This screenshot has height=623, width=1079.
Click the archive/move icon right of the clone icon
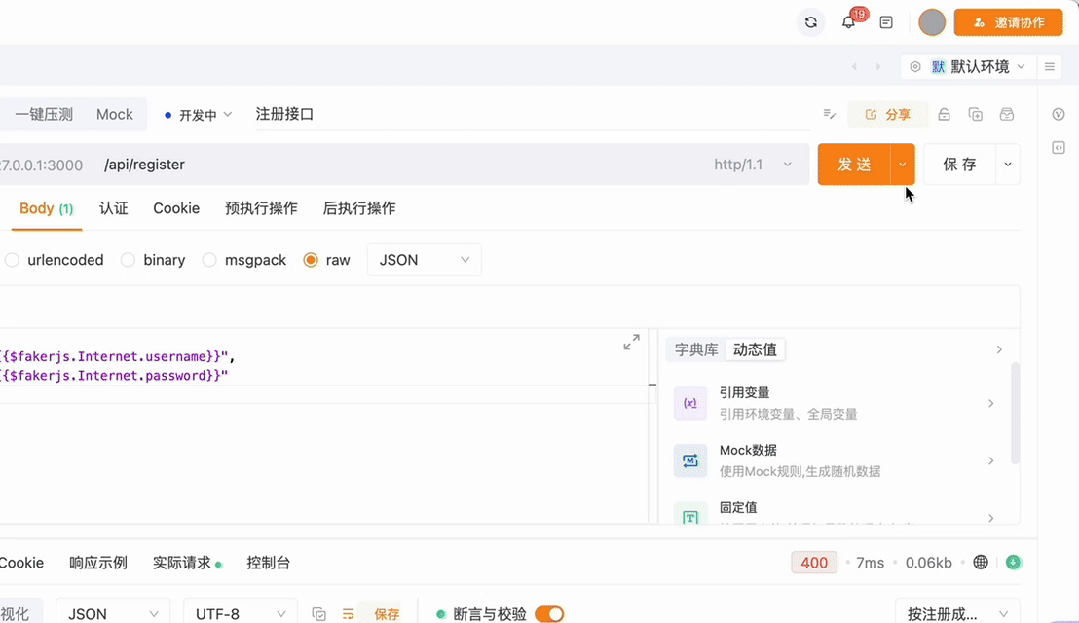coord(1007,114)
